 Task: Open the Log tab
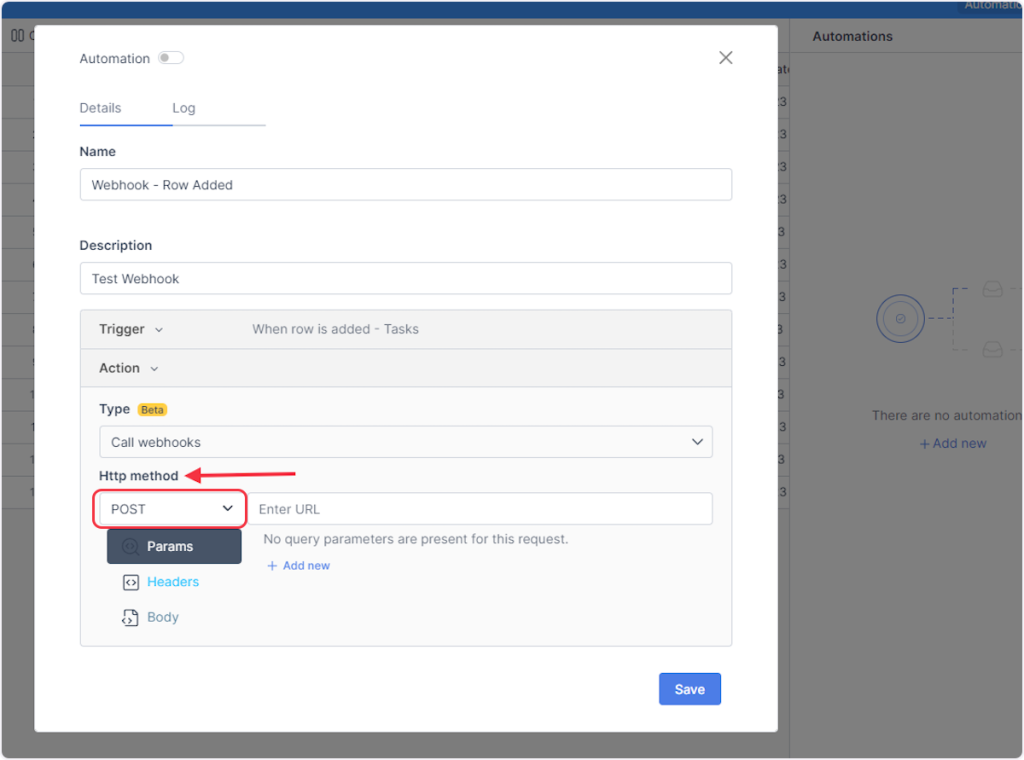tap(184, 108)
